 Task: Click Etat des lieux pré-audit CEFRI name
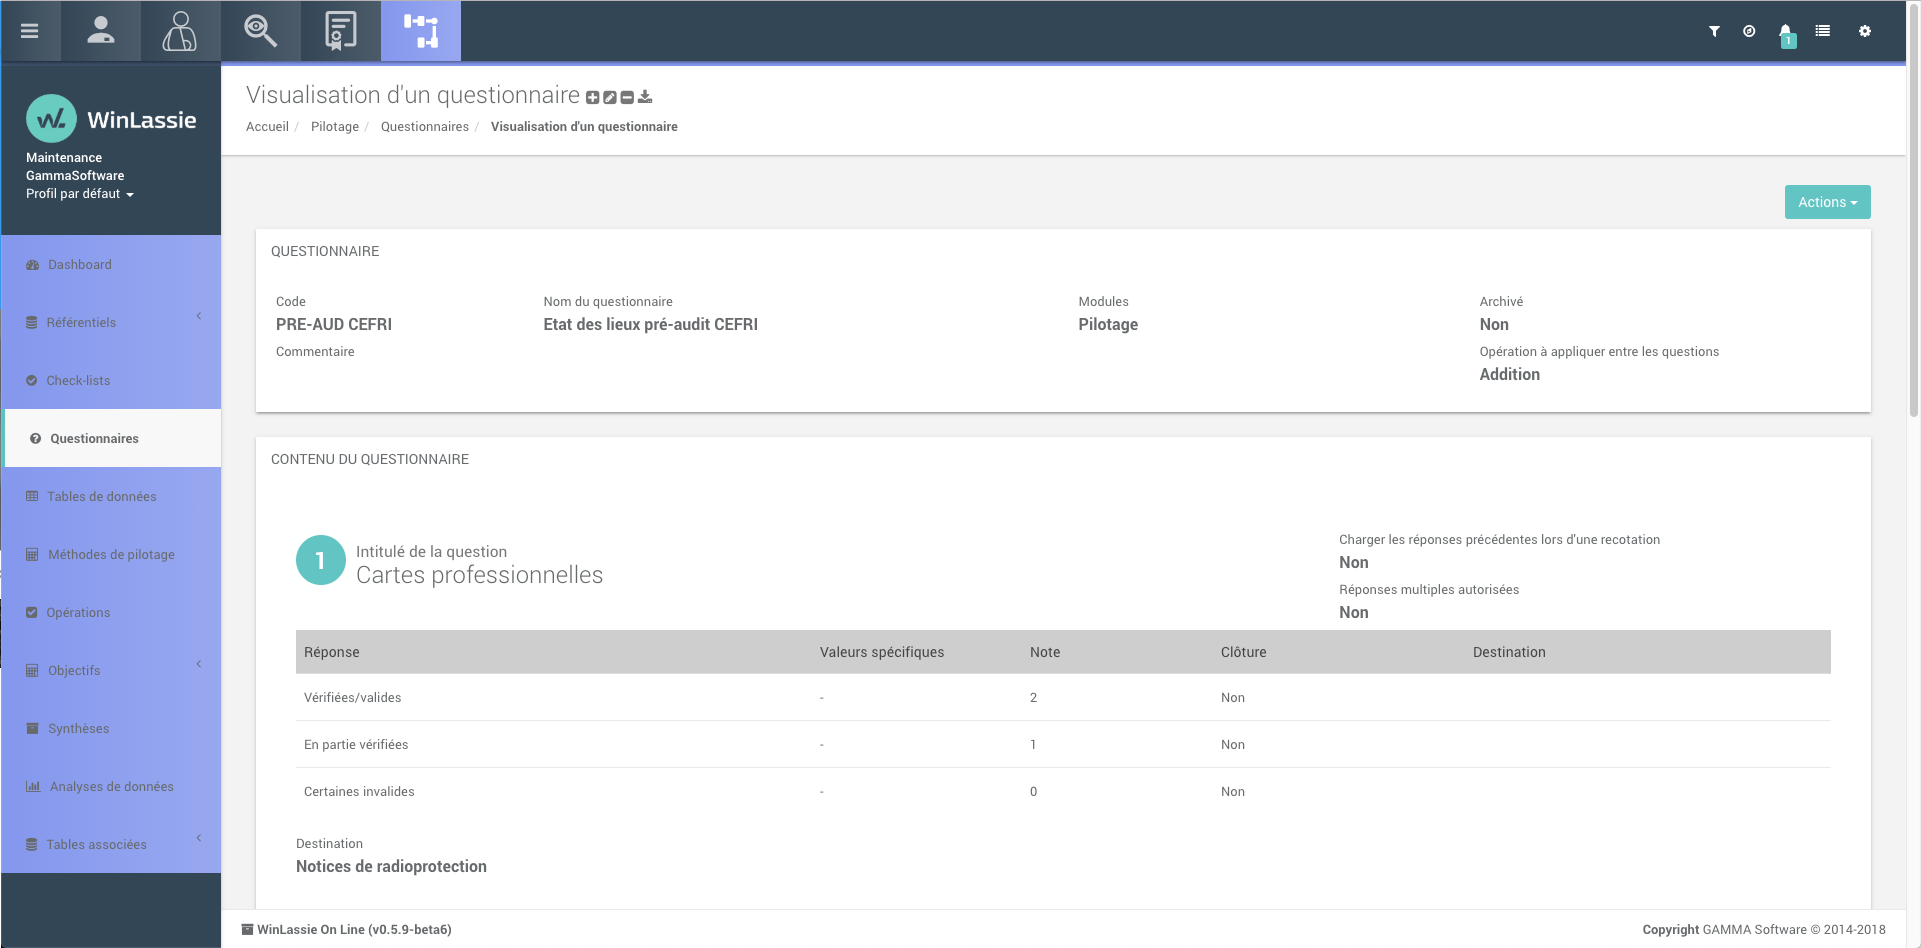coord(651,324)
